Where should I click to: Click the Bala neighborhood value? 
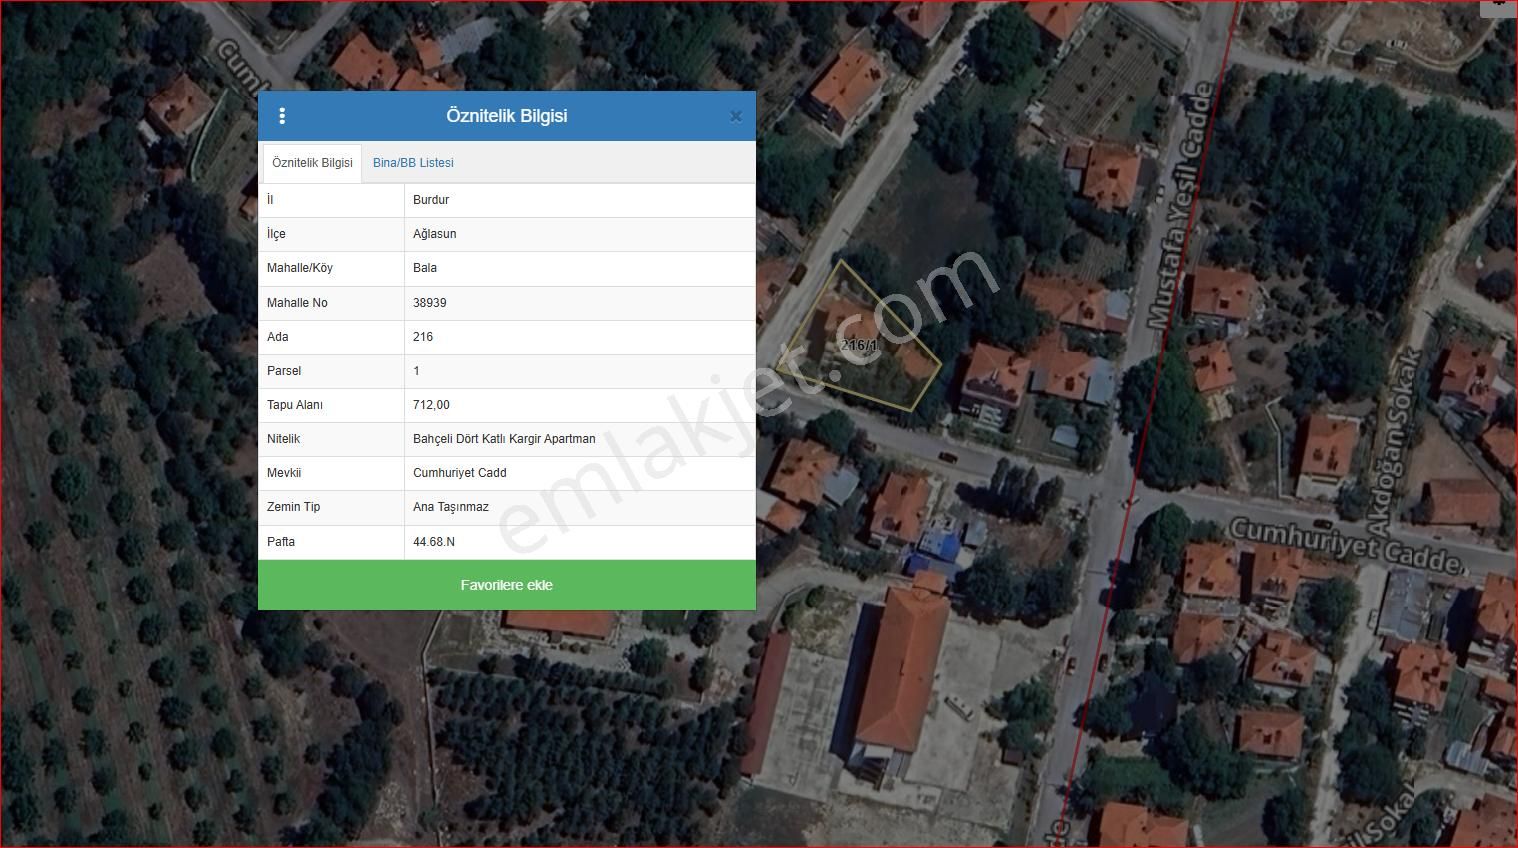click(x=425, y=268)
